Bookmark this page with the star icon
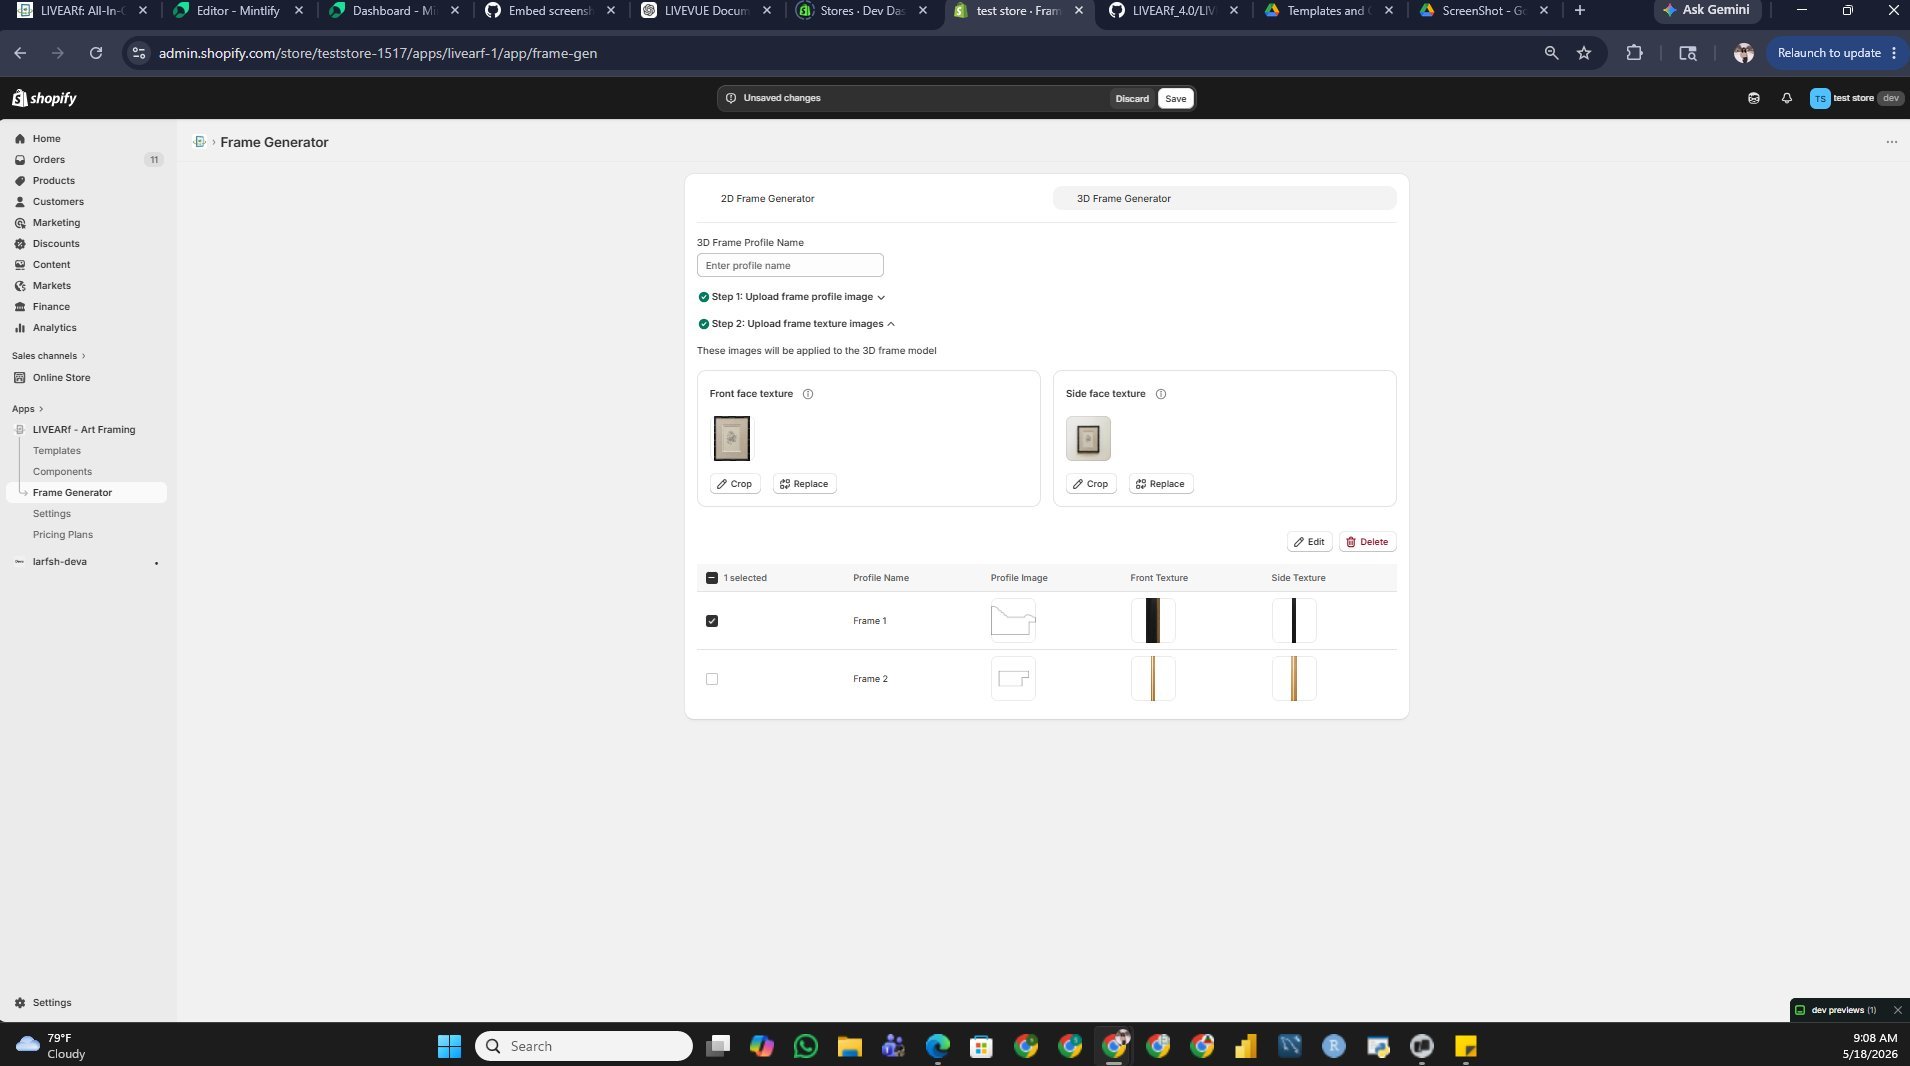1910x1066 pixels. 1584,53
